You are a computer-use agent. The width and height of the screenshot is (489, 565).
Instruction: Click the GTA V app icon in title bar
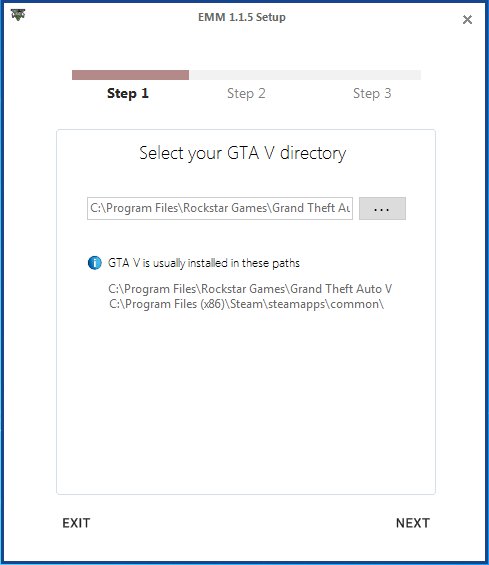coord(18,15)
